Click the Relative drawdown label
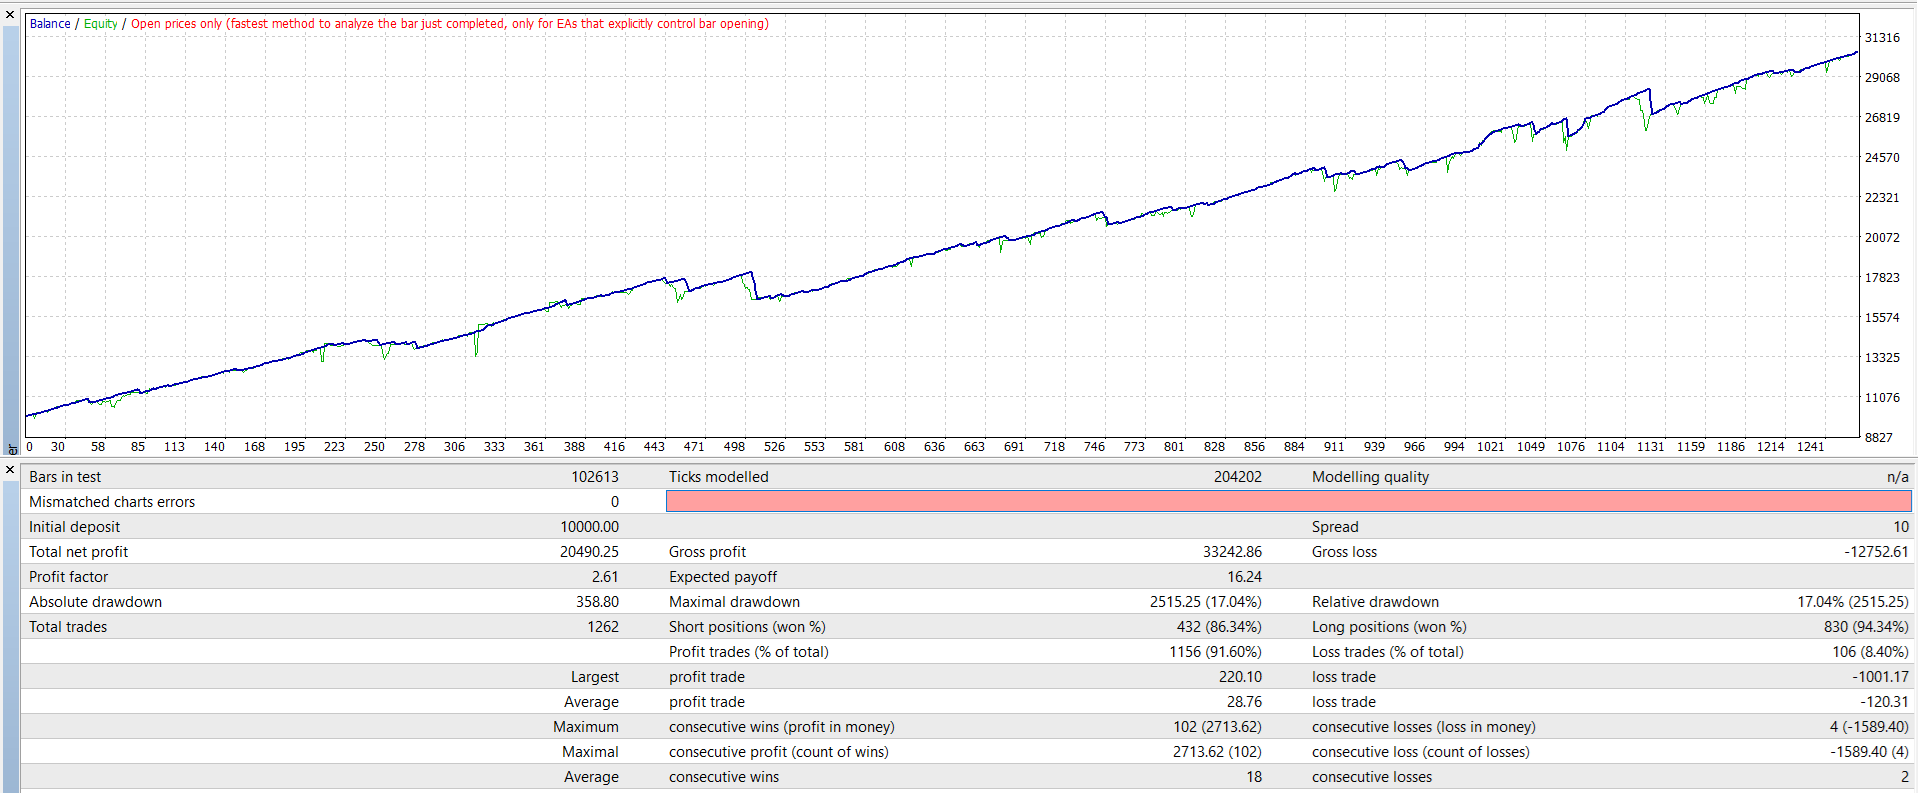 [1375, 602]
